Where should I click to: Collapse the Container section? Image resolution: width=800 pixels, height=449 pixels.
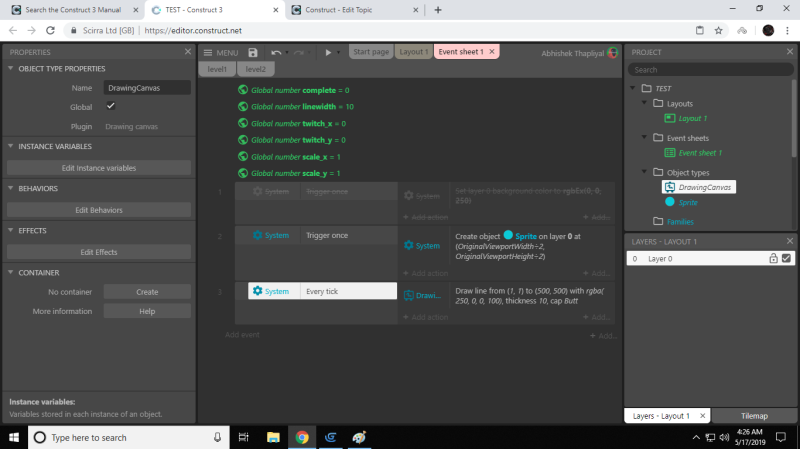tap(11, 272)
